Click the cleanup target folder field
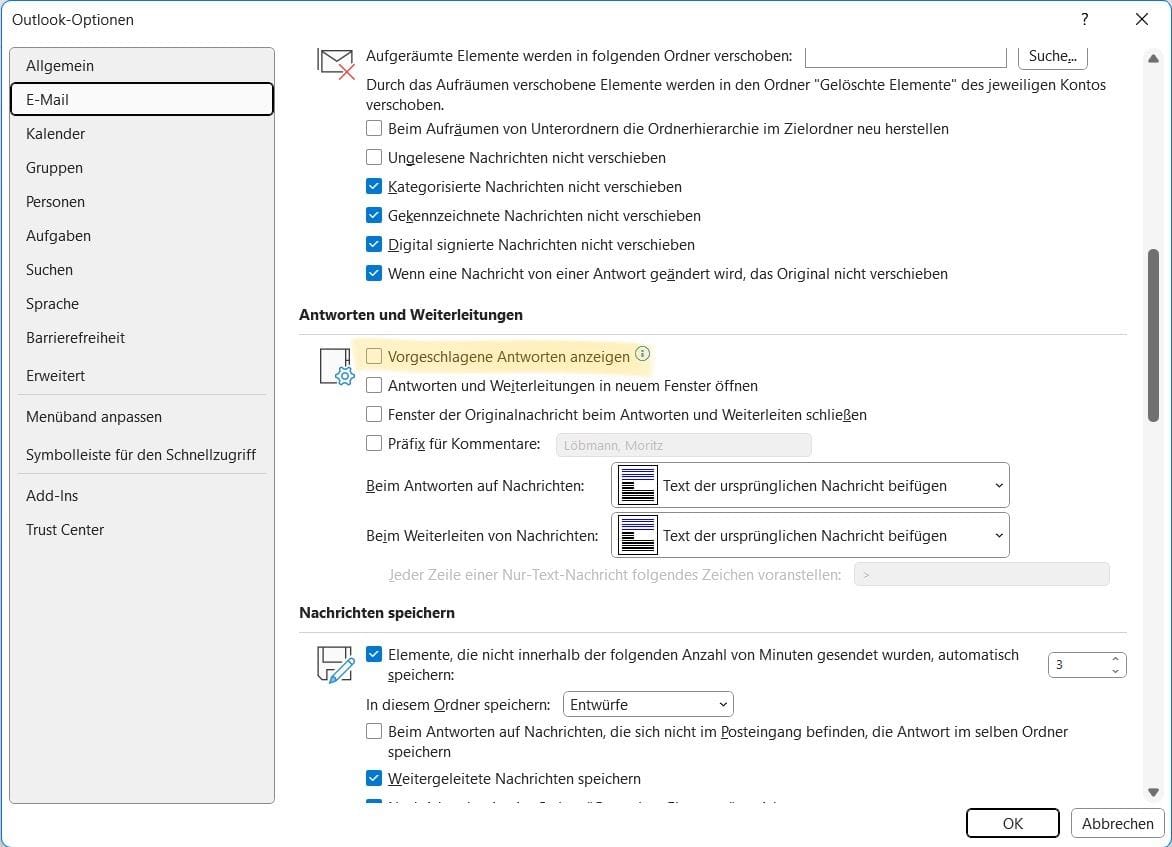The height and width of the screenshot is (847, 1172). pyautogui.click(x=906, y=57)
